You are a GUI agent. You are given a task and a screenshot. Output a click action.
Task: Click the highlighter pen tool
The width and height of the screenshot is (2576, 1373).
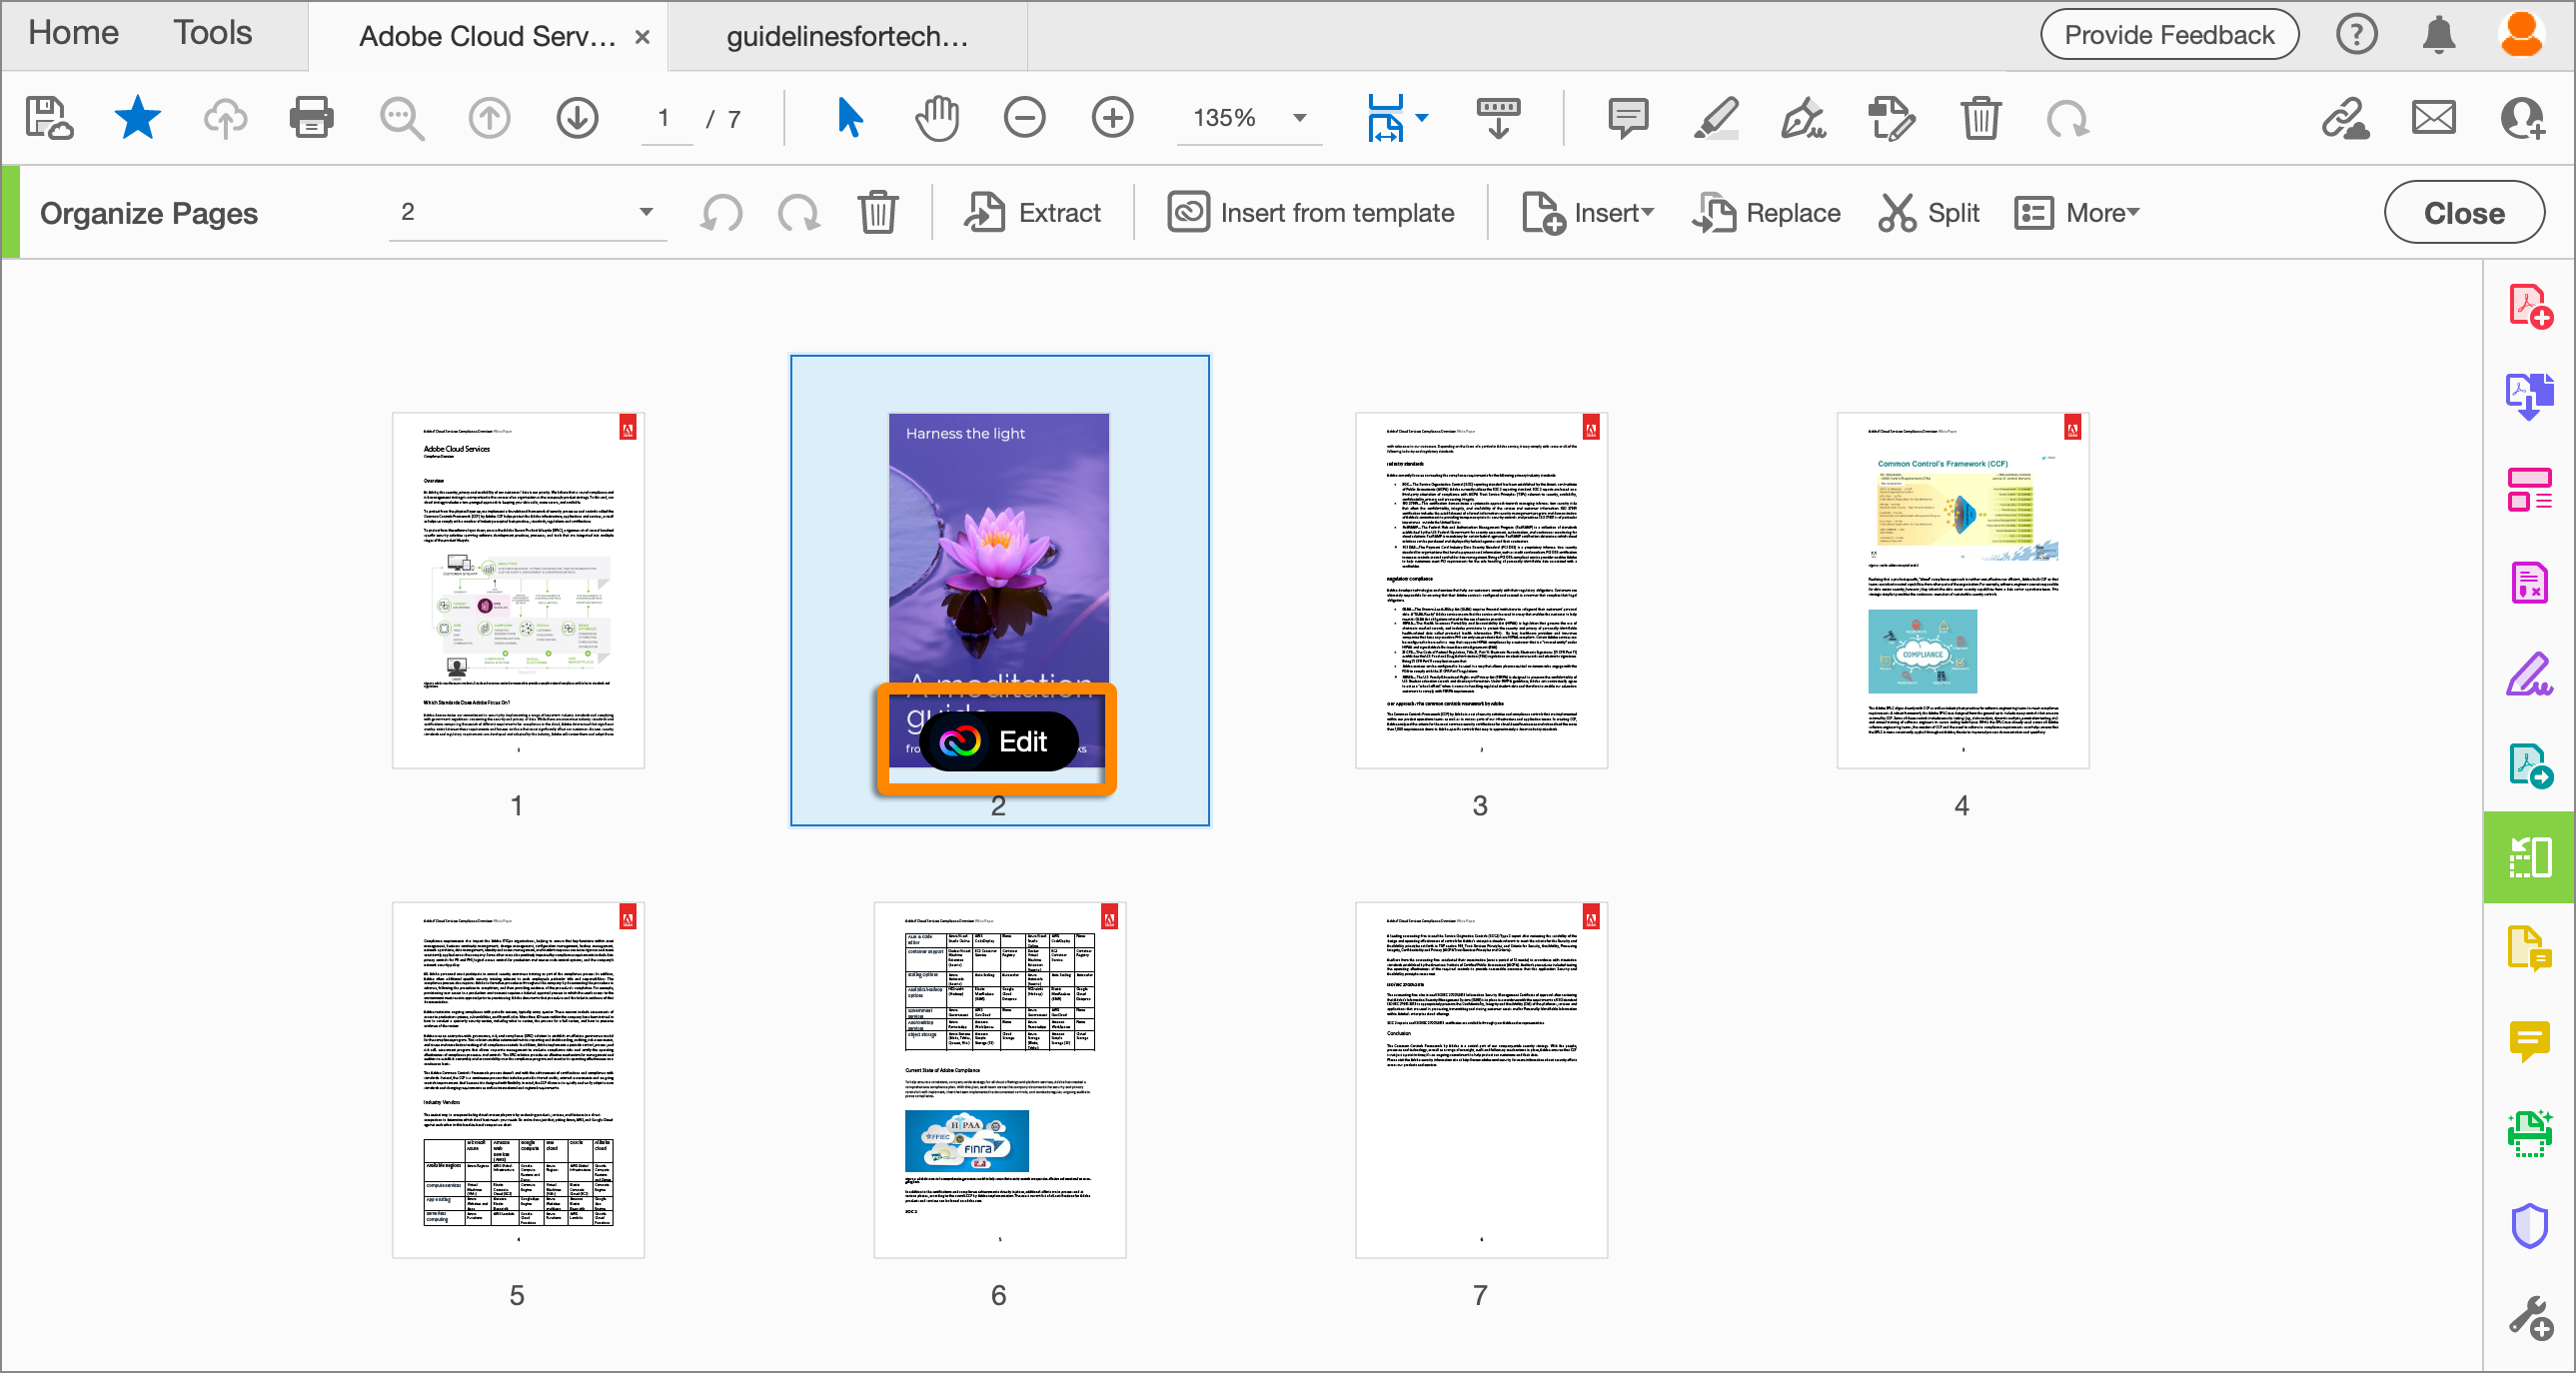1716,118
